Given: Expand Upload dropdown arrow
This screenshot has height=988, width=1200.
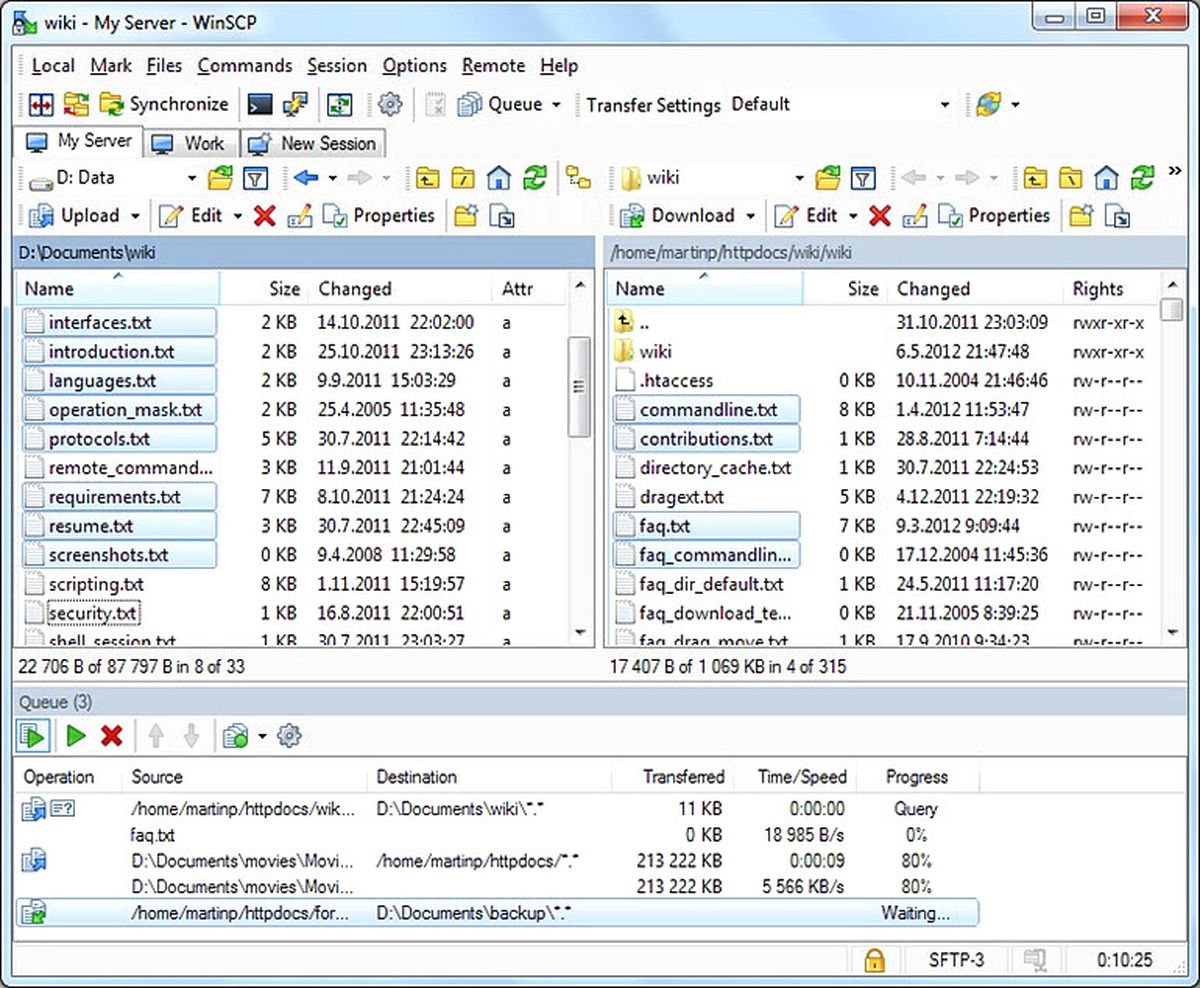Looking at the screenshot, I should click(x=136, y=215).
